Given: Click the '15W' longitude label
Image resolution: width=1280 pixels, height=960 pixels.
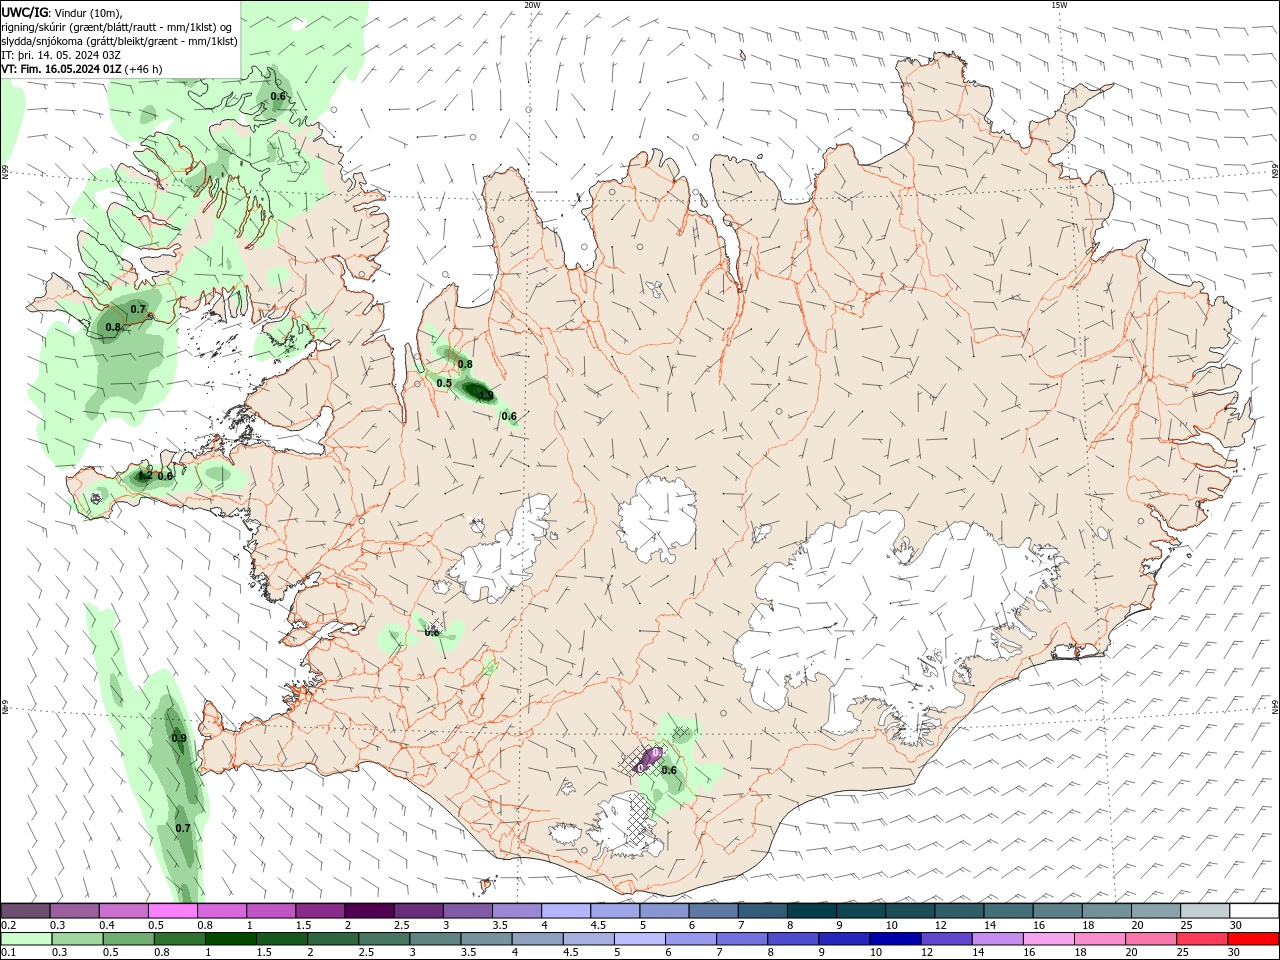Looking at the screenshot, I should pos(1058,5).
